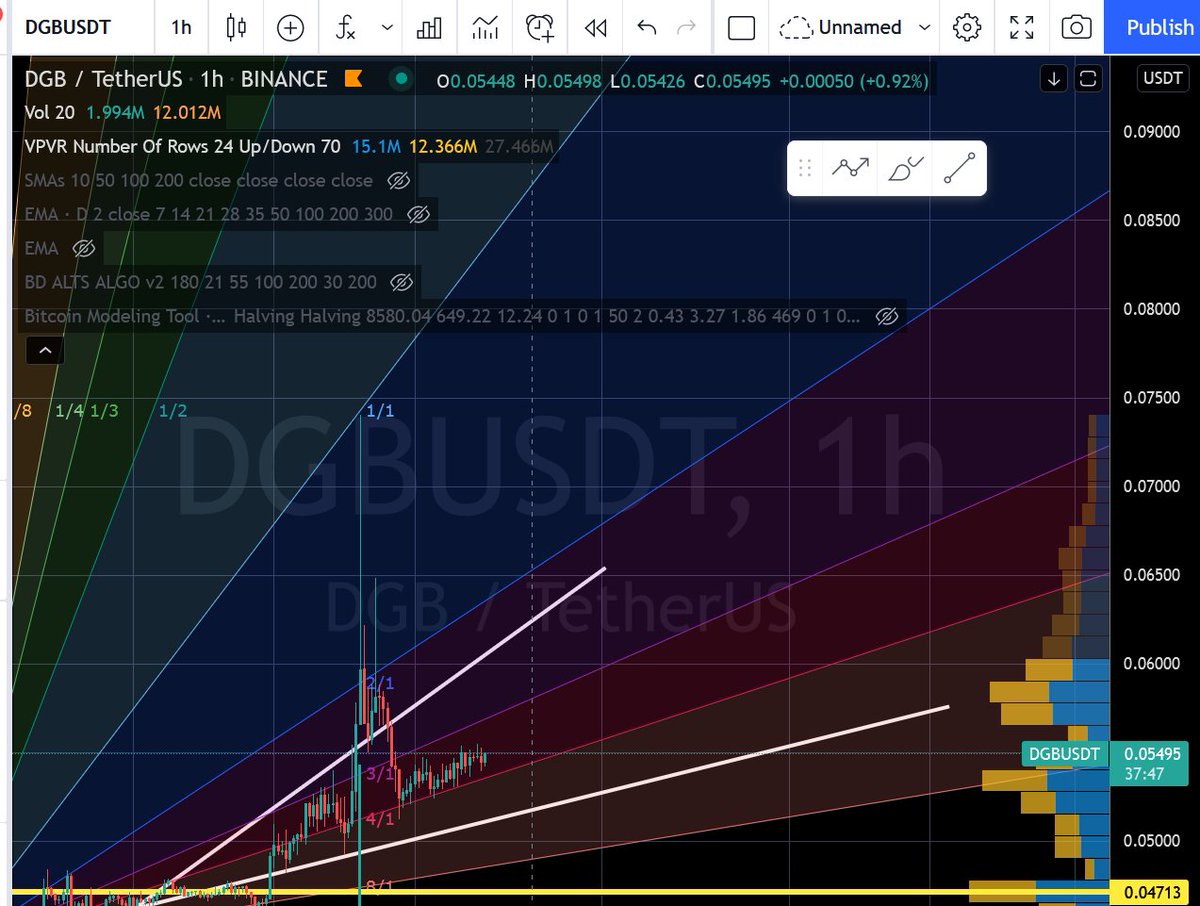The height and width of the screenshot is (906, 1200).
Task: Grab the floating drawing toolbar drag handle
Action: point(805,168)
